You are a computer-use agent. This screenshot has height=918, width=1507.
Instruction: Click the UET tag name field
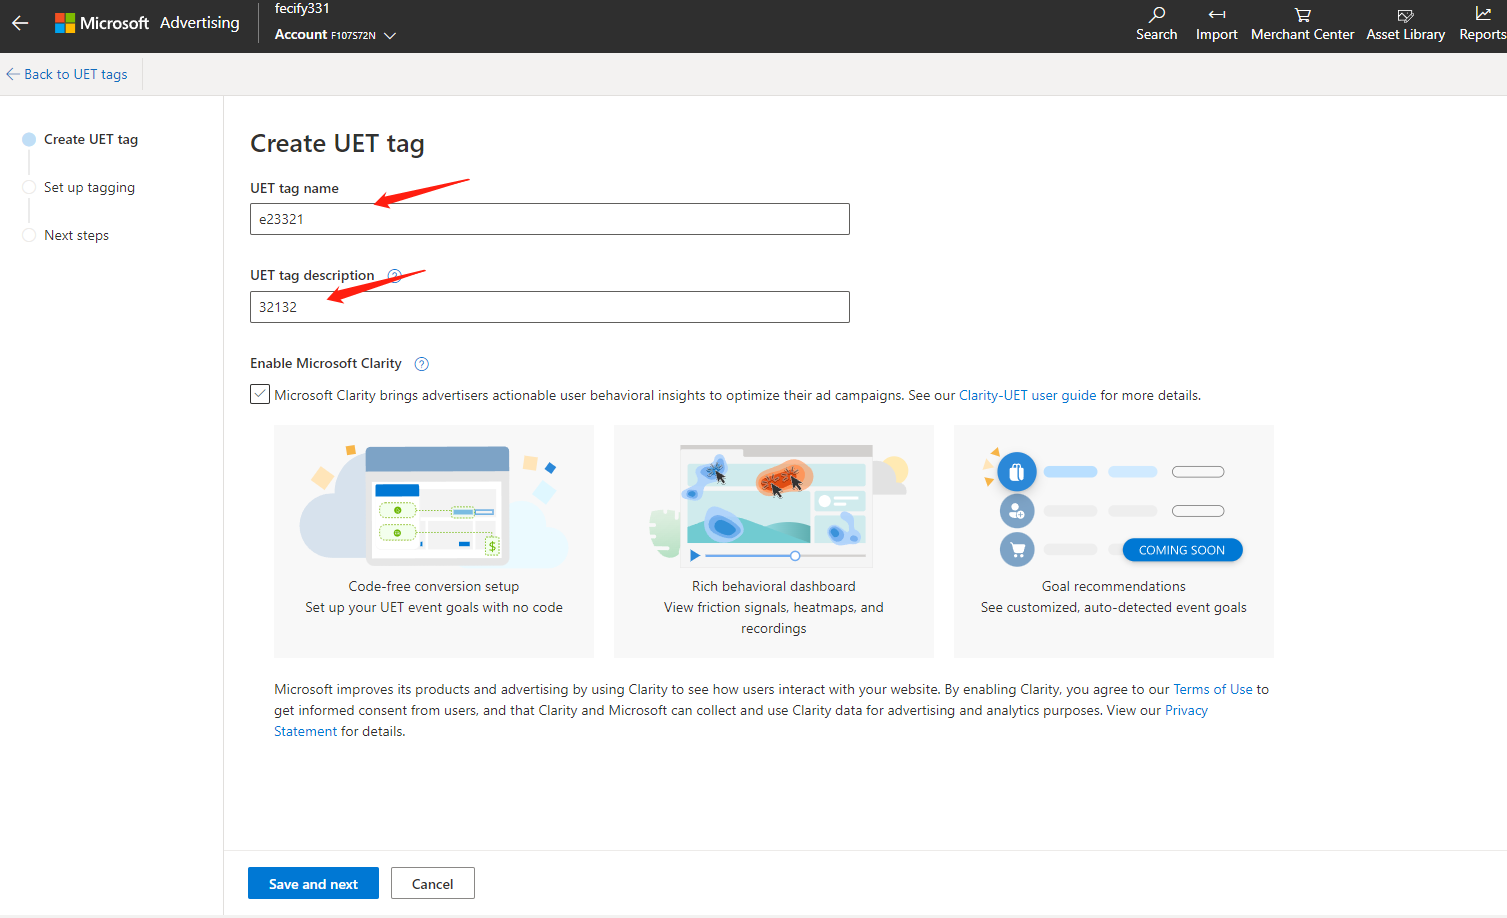tap(550, 219)
